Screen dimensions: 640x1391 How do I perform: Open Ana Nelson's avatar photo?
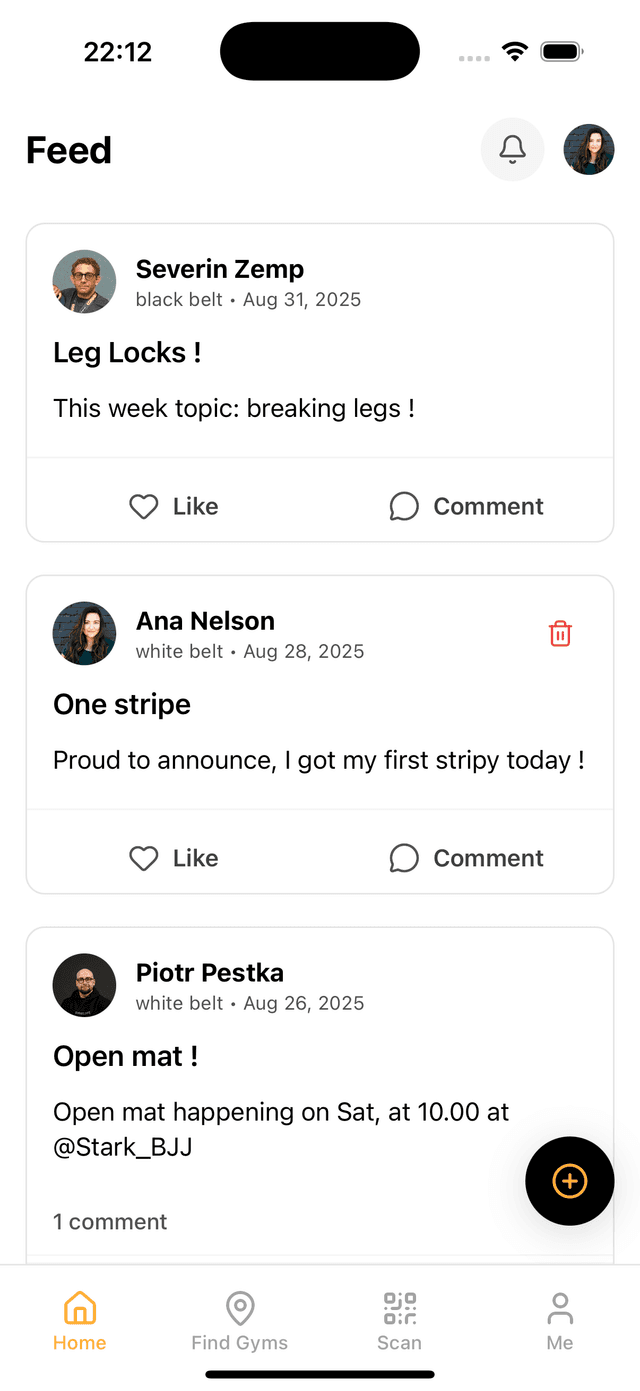84,633
